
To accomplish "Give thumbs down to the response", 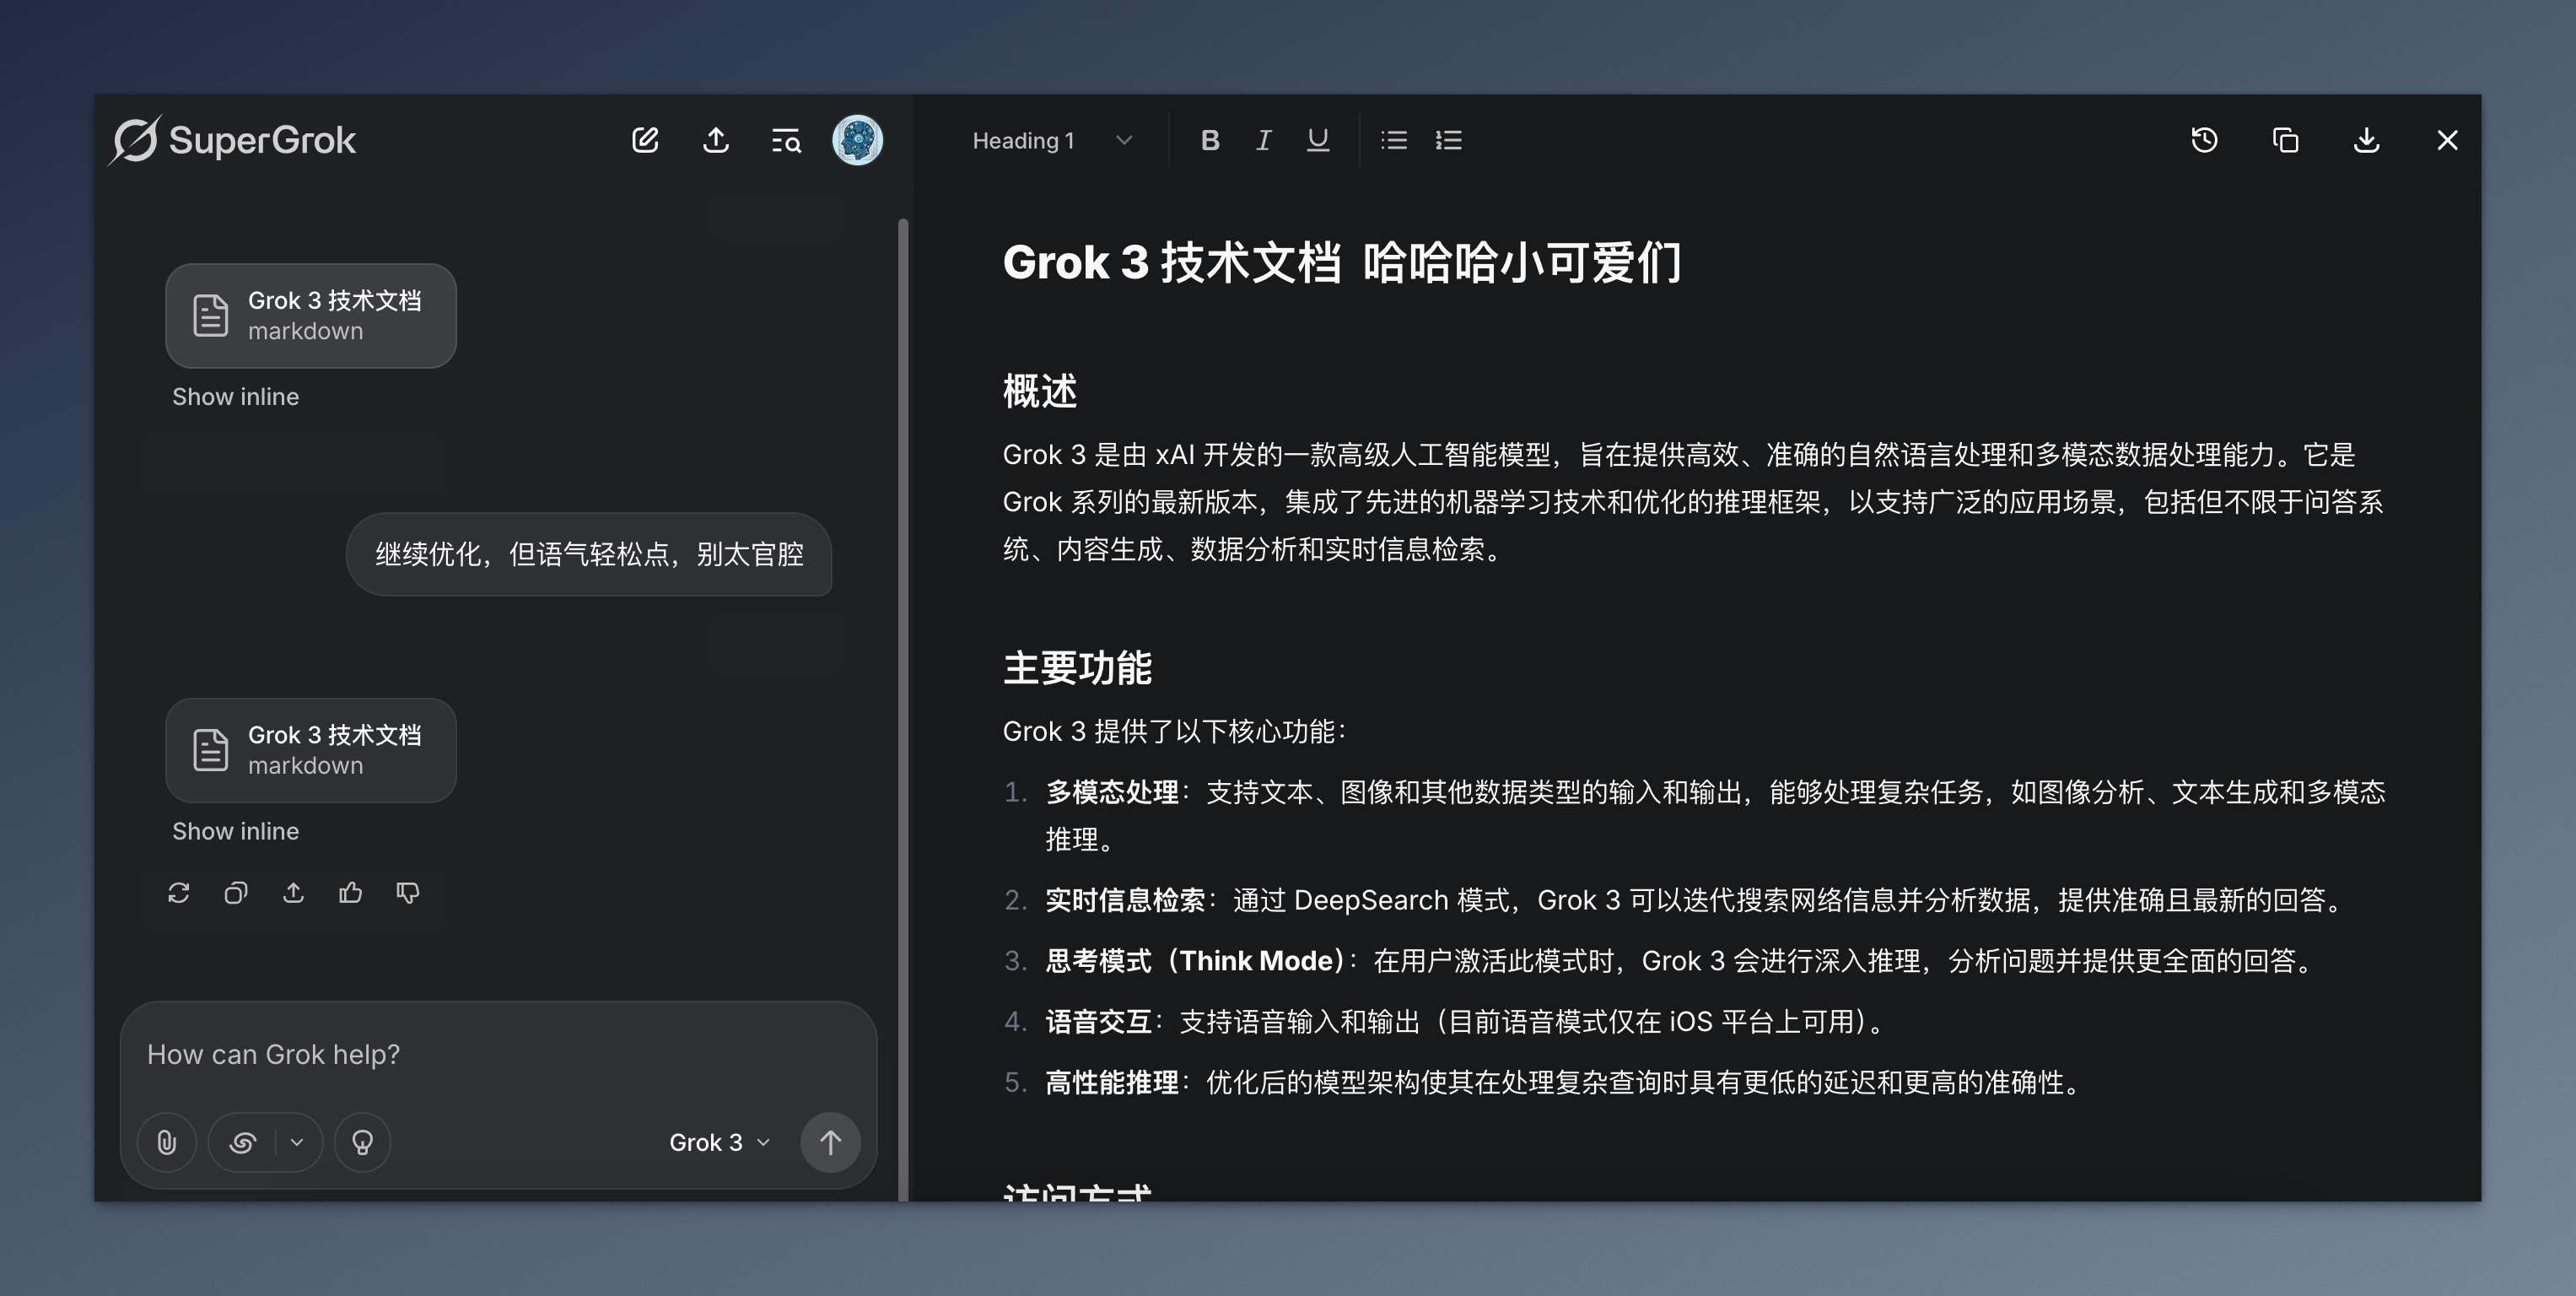I will pyautogui.click(x=407, y=893).
